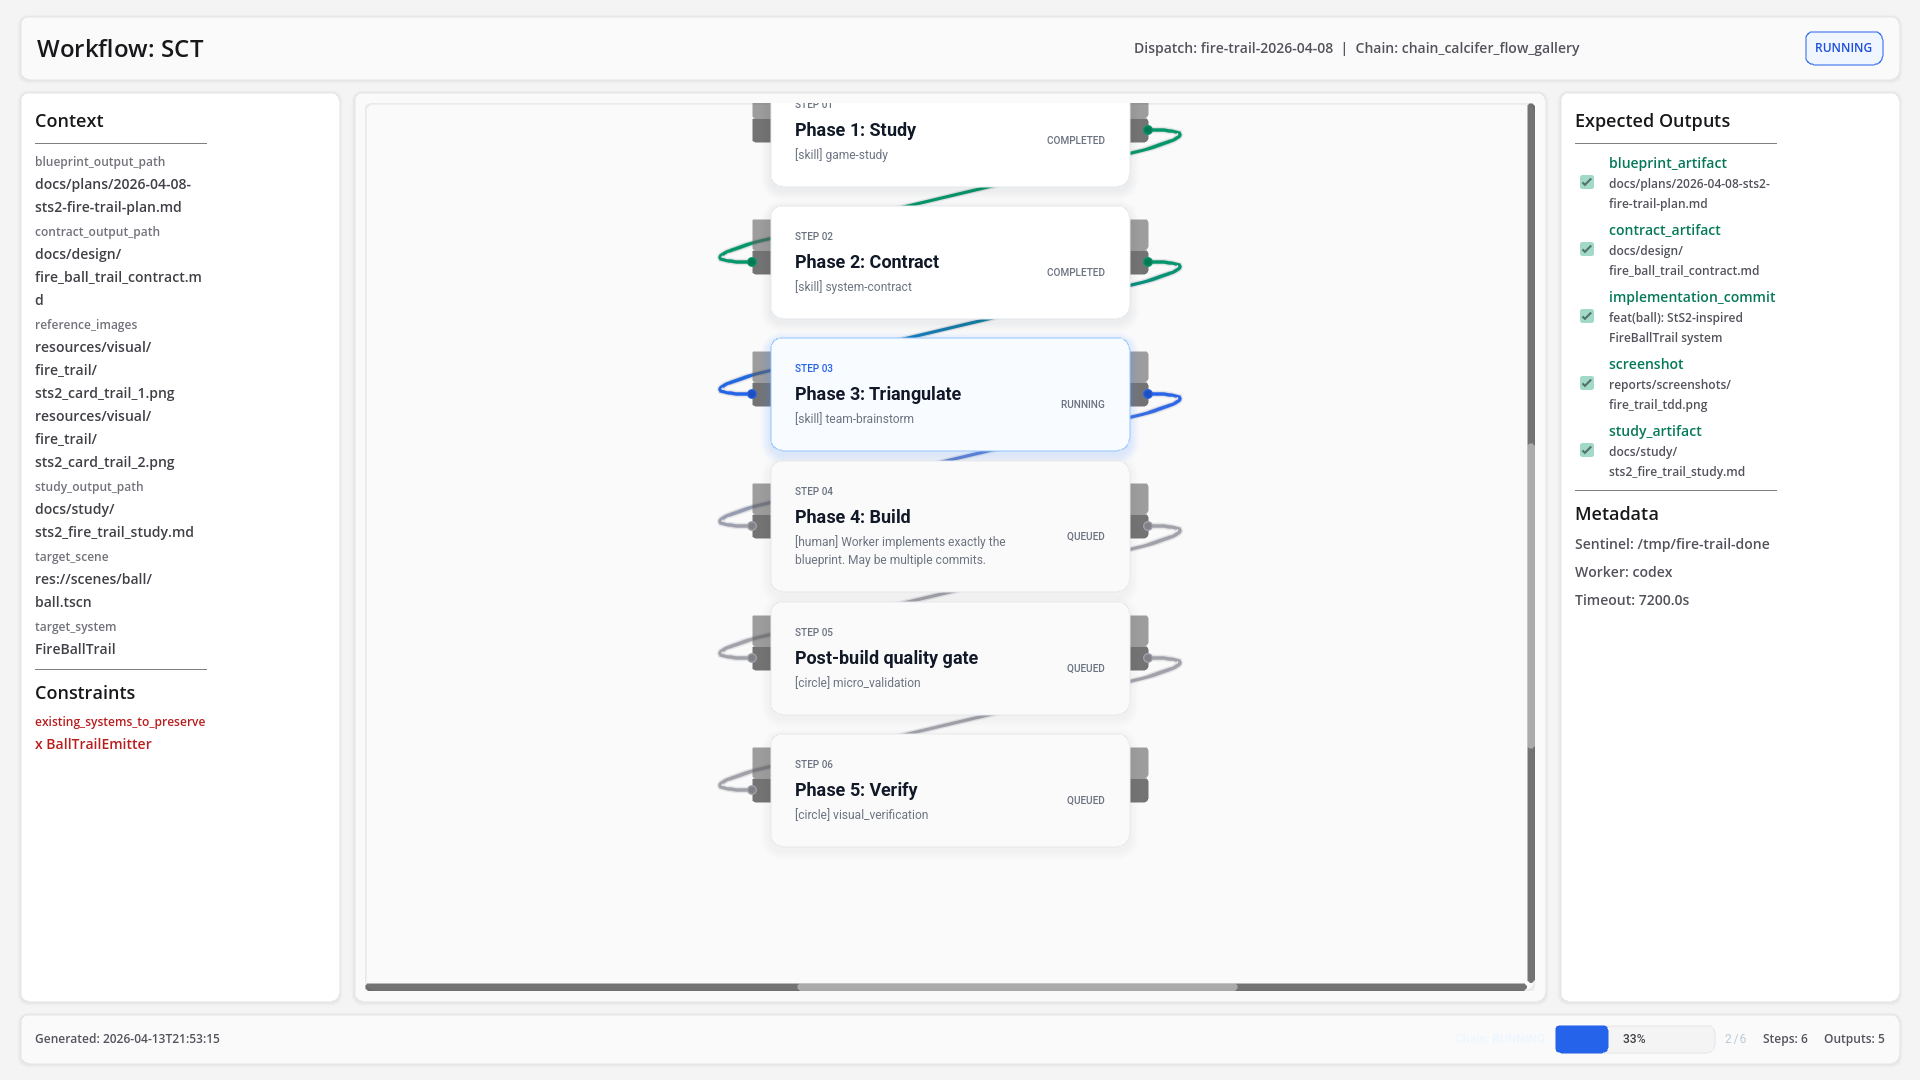Click the RUNNING status button in header
1920x1080 pixels.
coord(1843,48)
